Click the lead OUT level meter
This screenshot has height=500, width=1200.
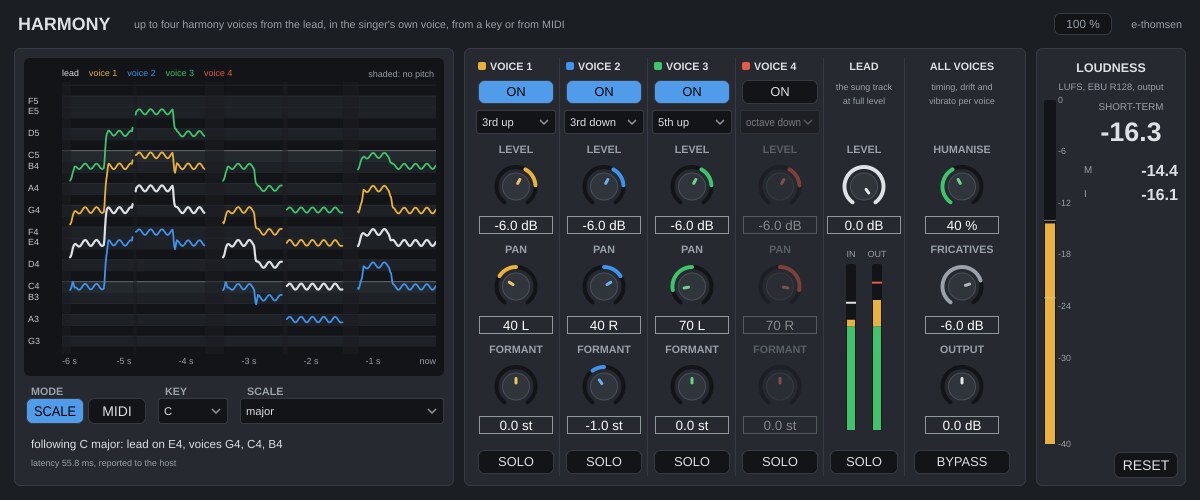coord(877,347)
